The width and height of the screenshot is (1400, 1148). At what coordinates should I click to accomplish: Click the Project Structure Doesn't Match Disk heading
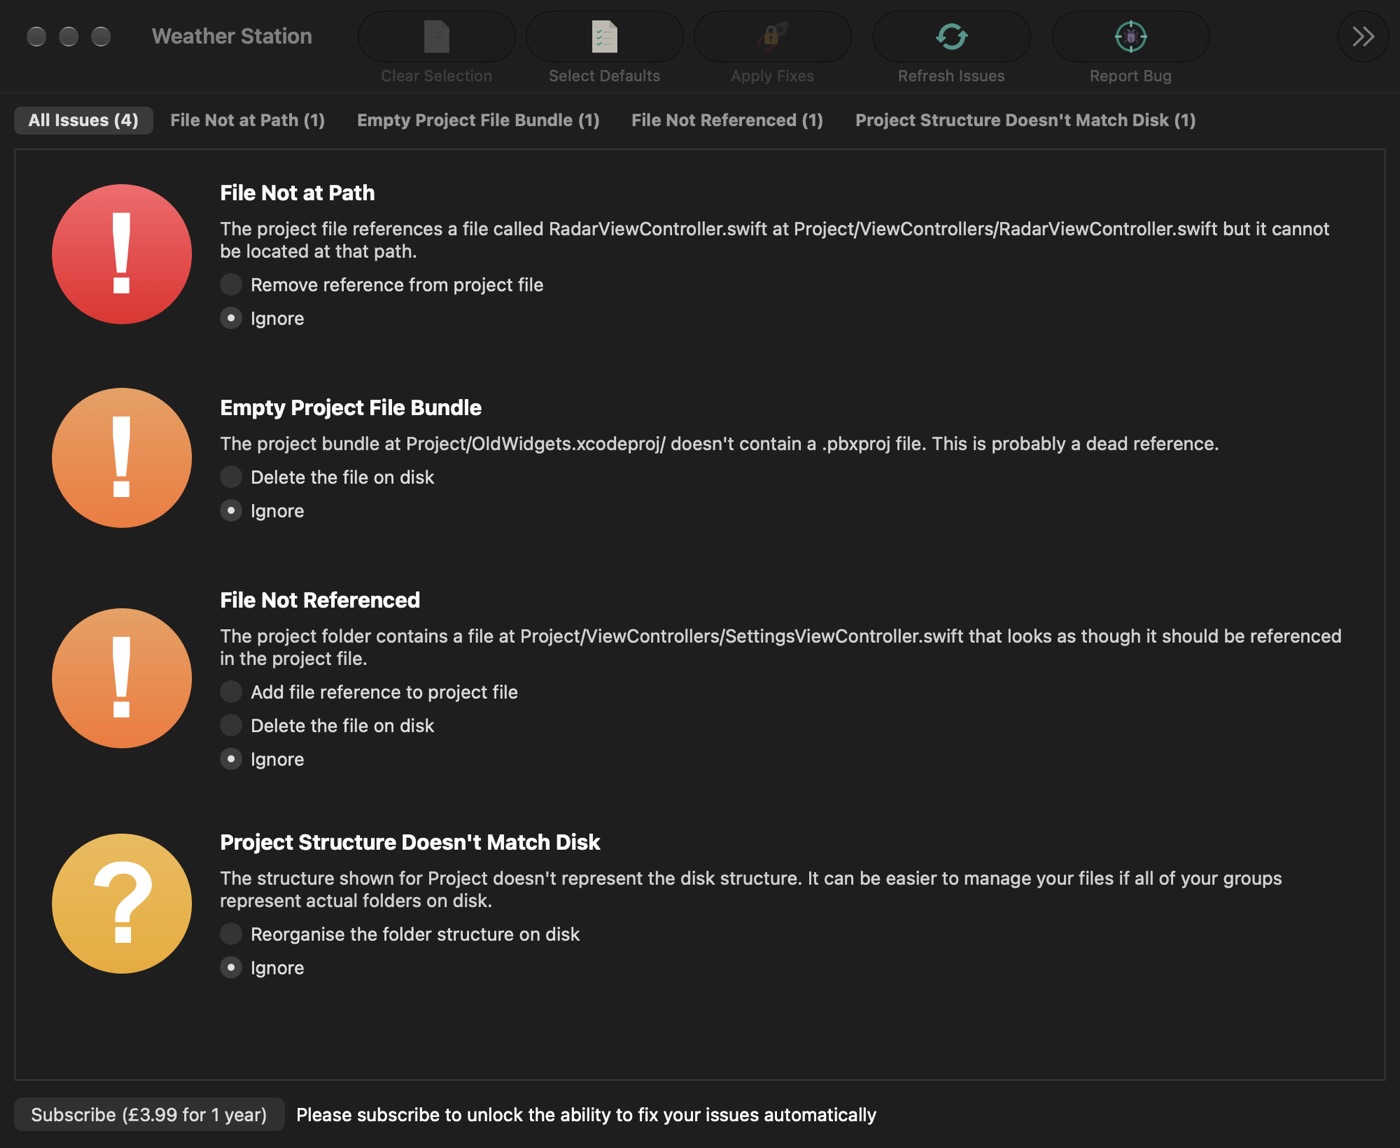[410, 842]
